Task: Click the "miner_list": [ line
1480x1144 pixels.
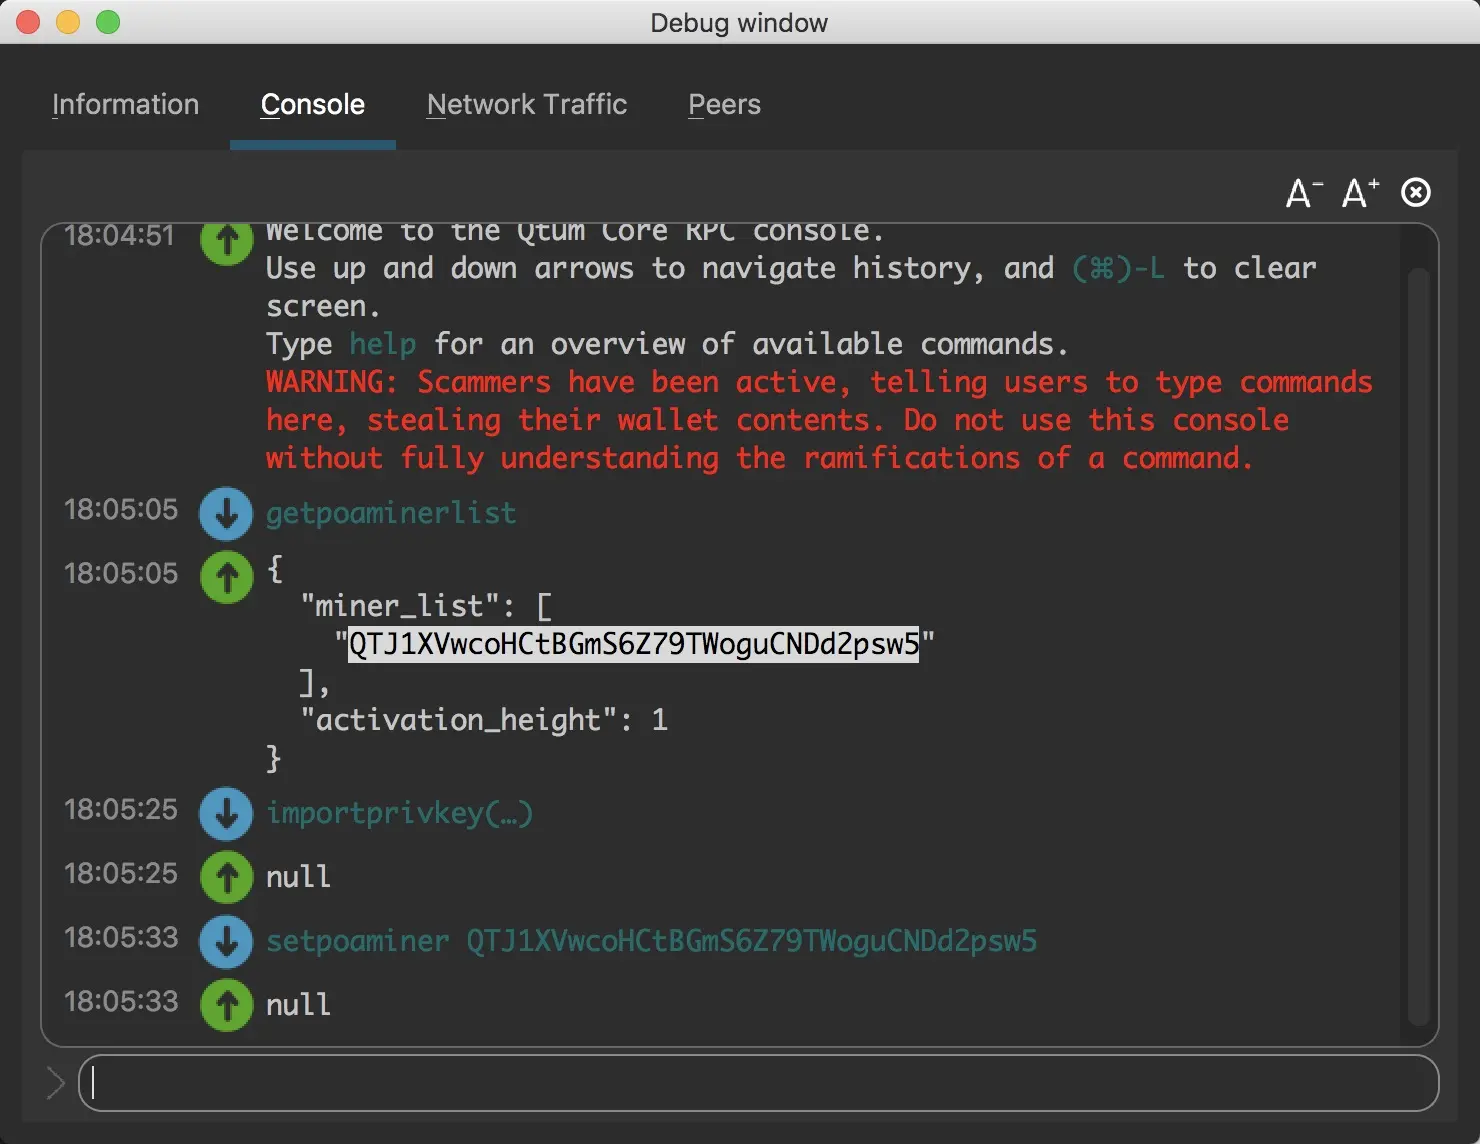Action: point(426,606)
